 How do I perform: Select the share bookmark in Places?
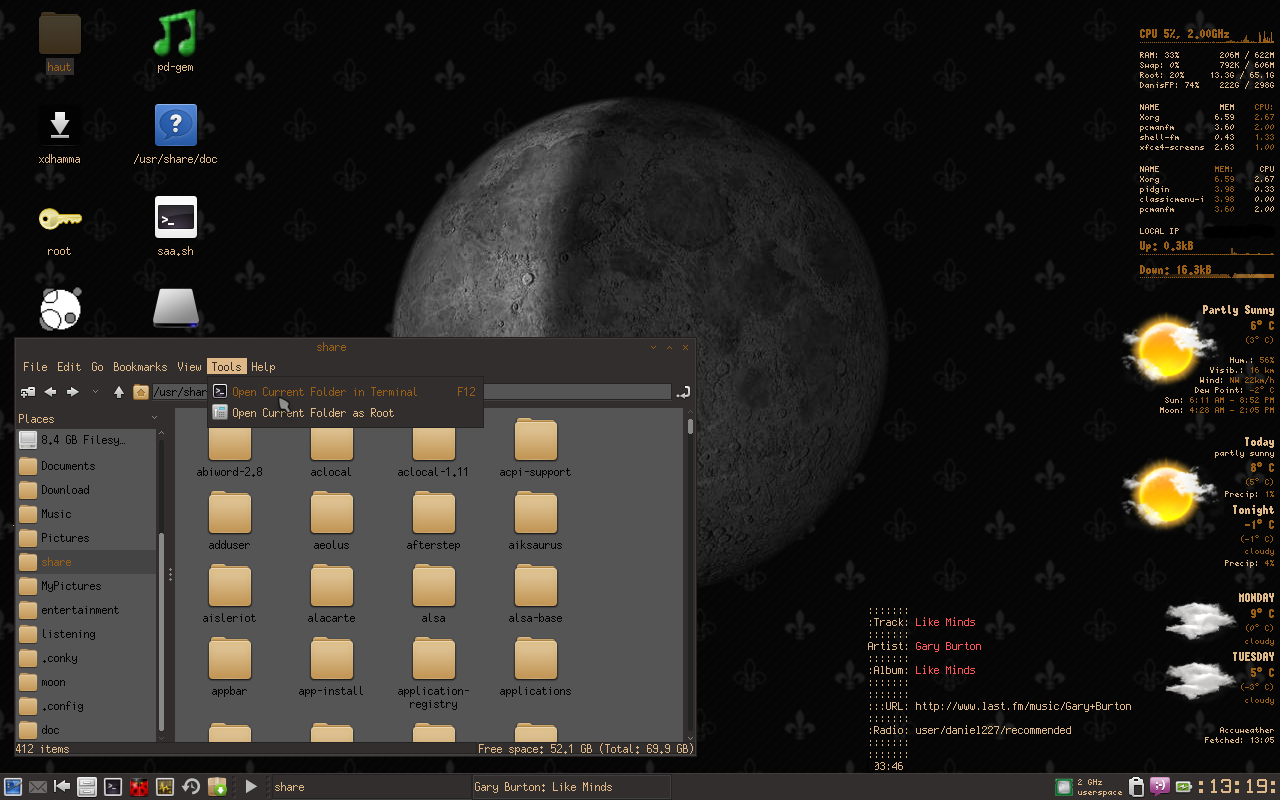click(86, 562)
